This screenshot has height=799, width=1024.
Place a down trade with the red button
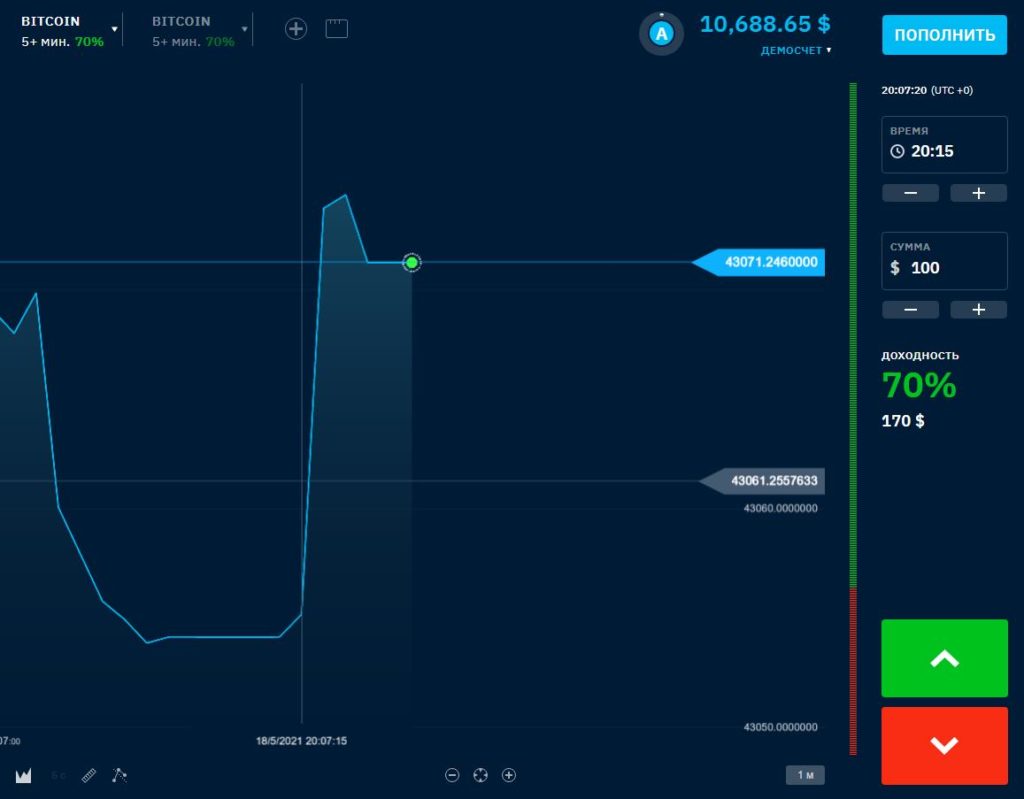[x=944, y=745]
